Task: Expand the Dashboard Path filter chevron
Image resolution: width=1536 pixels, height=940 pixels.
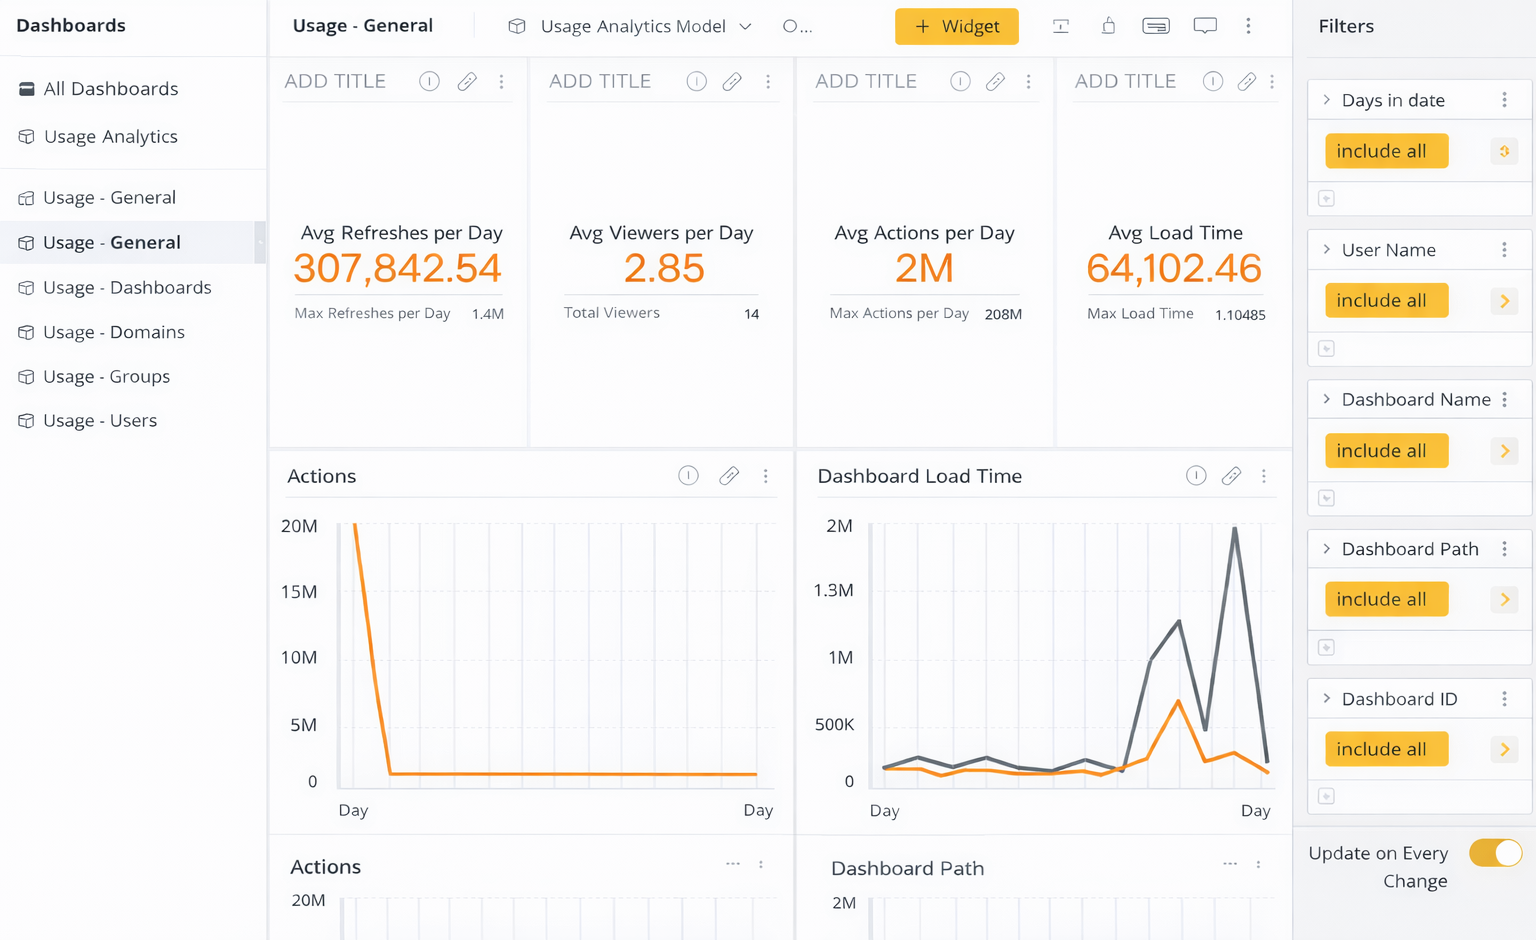Action: [x=1327, y=549]
